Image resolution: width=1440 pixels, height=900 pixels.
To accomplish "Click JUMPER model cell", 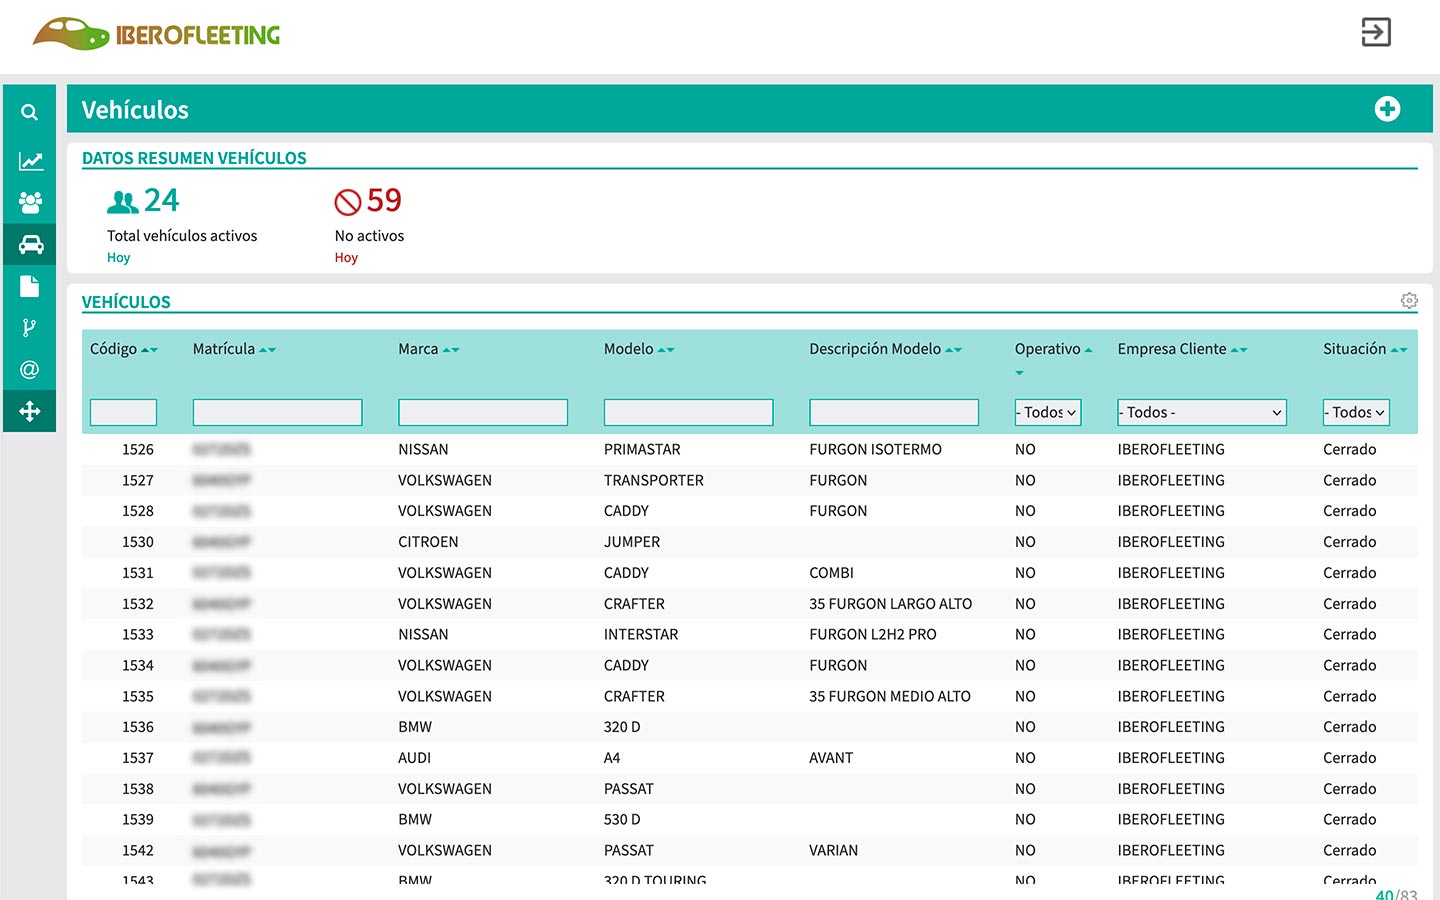I will [632, 542].
